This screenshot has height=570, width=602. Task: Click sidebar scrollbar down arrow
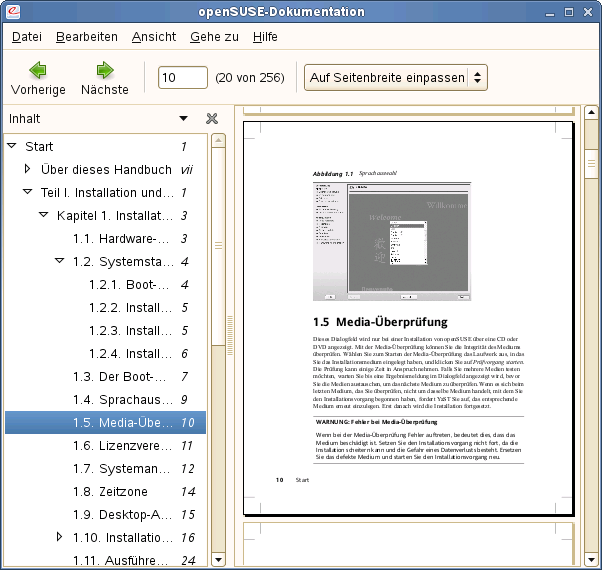[218, 560]
